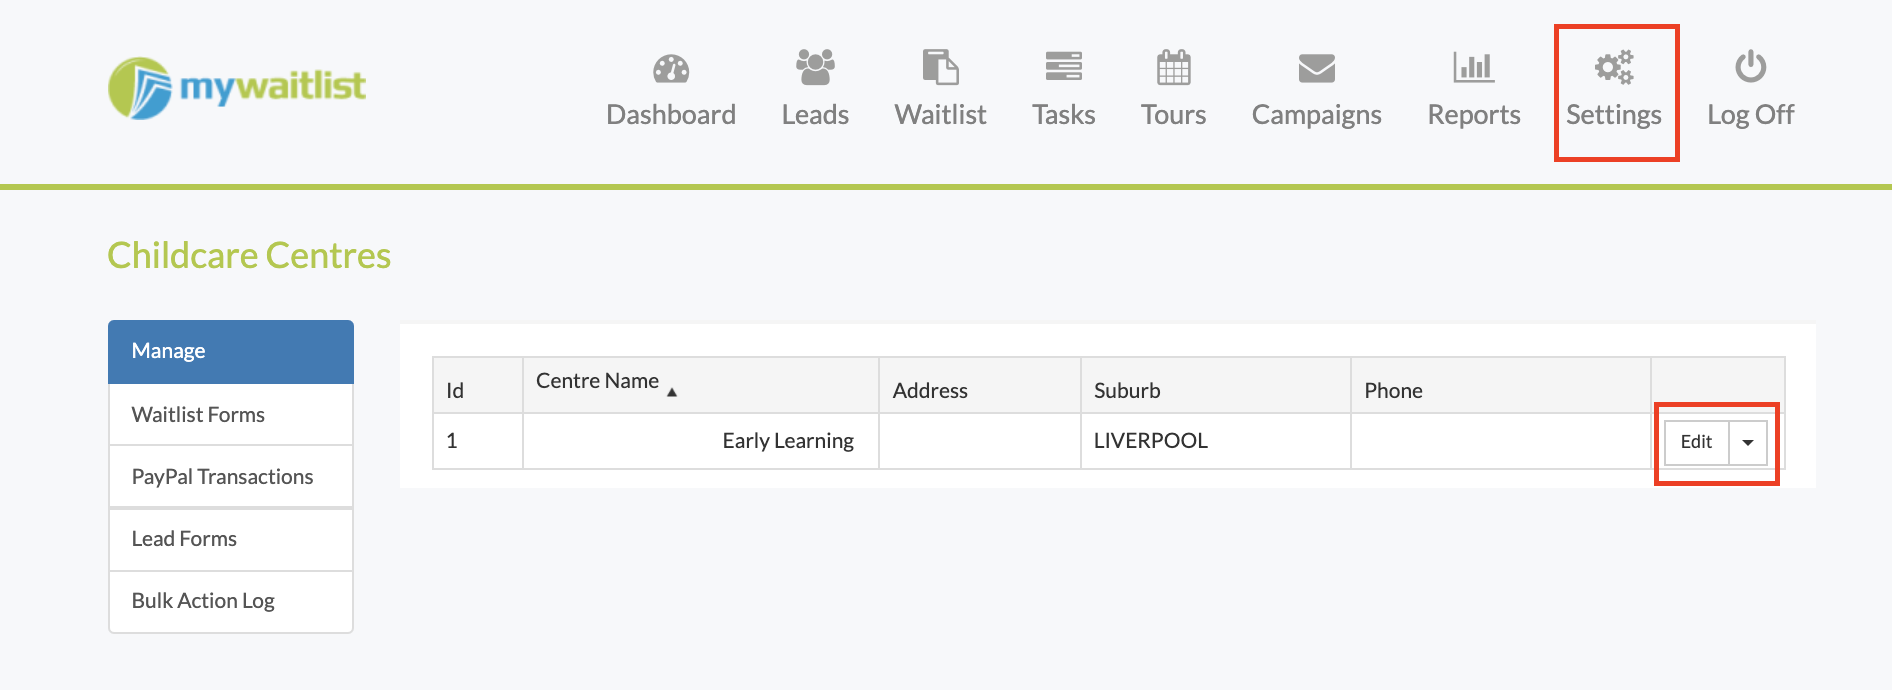Image resolution: width=1892 pixels, height=690 pixels.
Task: Select the Id cell showing '1'
Action: pyautogui.click(x=477, y=441)
